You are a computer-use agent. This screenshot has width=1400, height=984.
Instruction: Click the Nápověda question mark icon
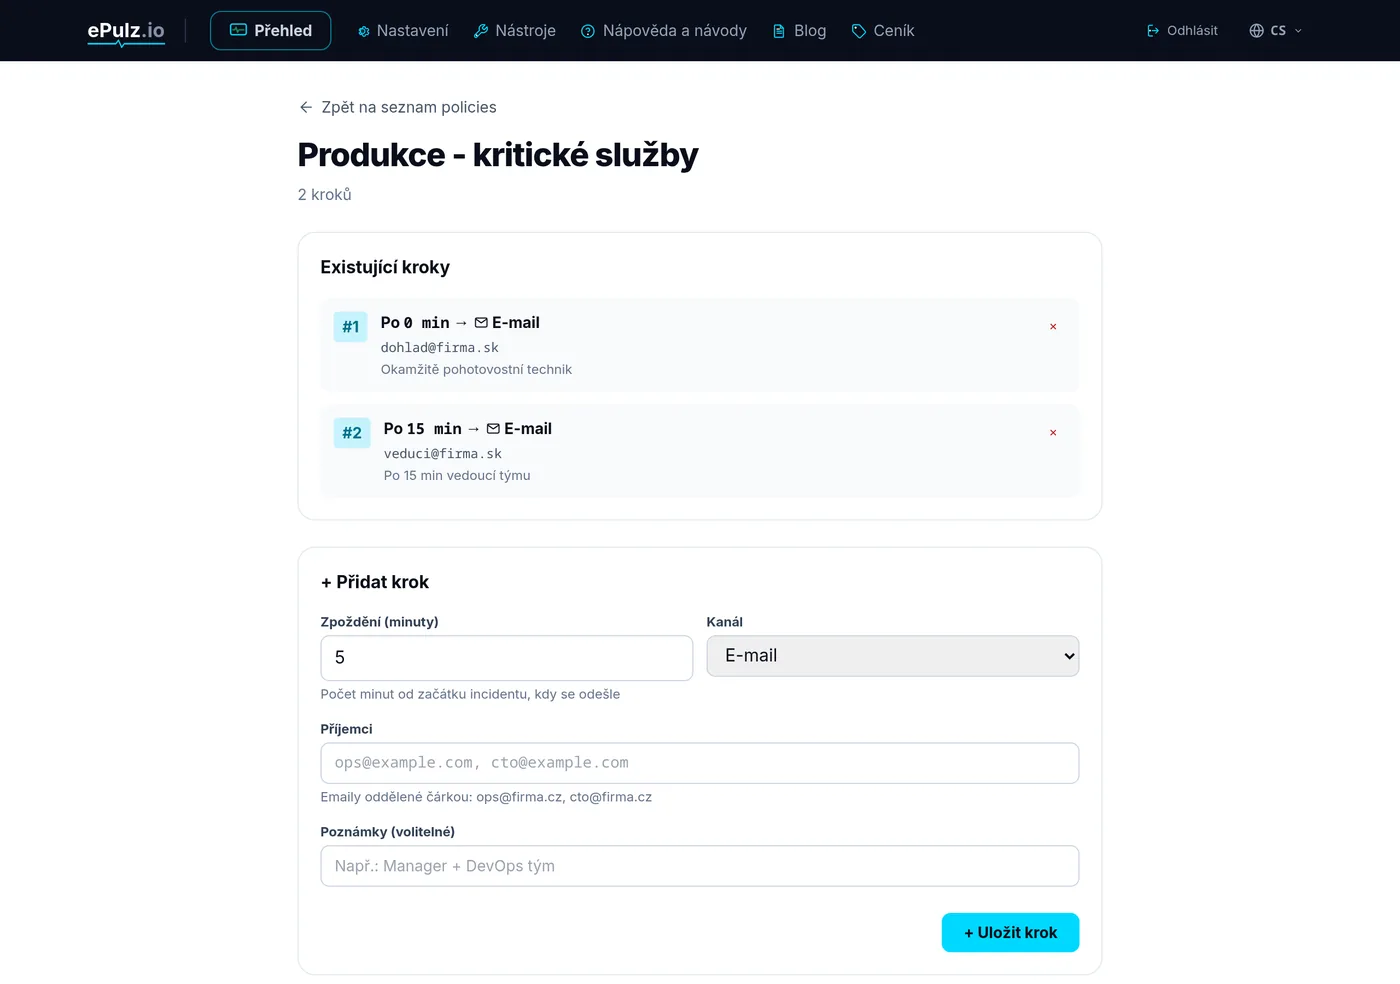588,31
